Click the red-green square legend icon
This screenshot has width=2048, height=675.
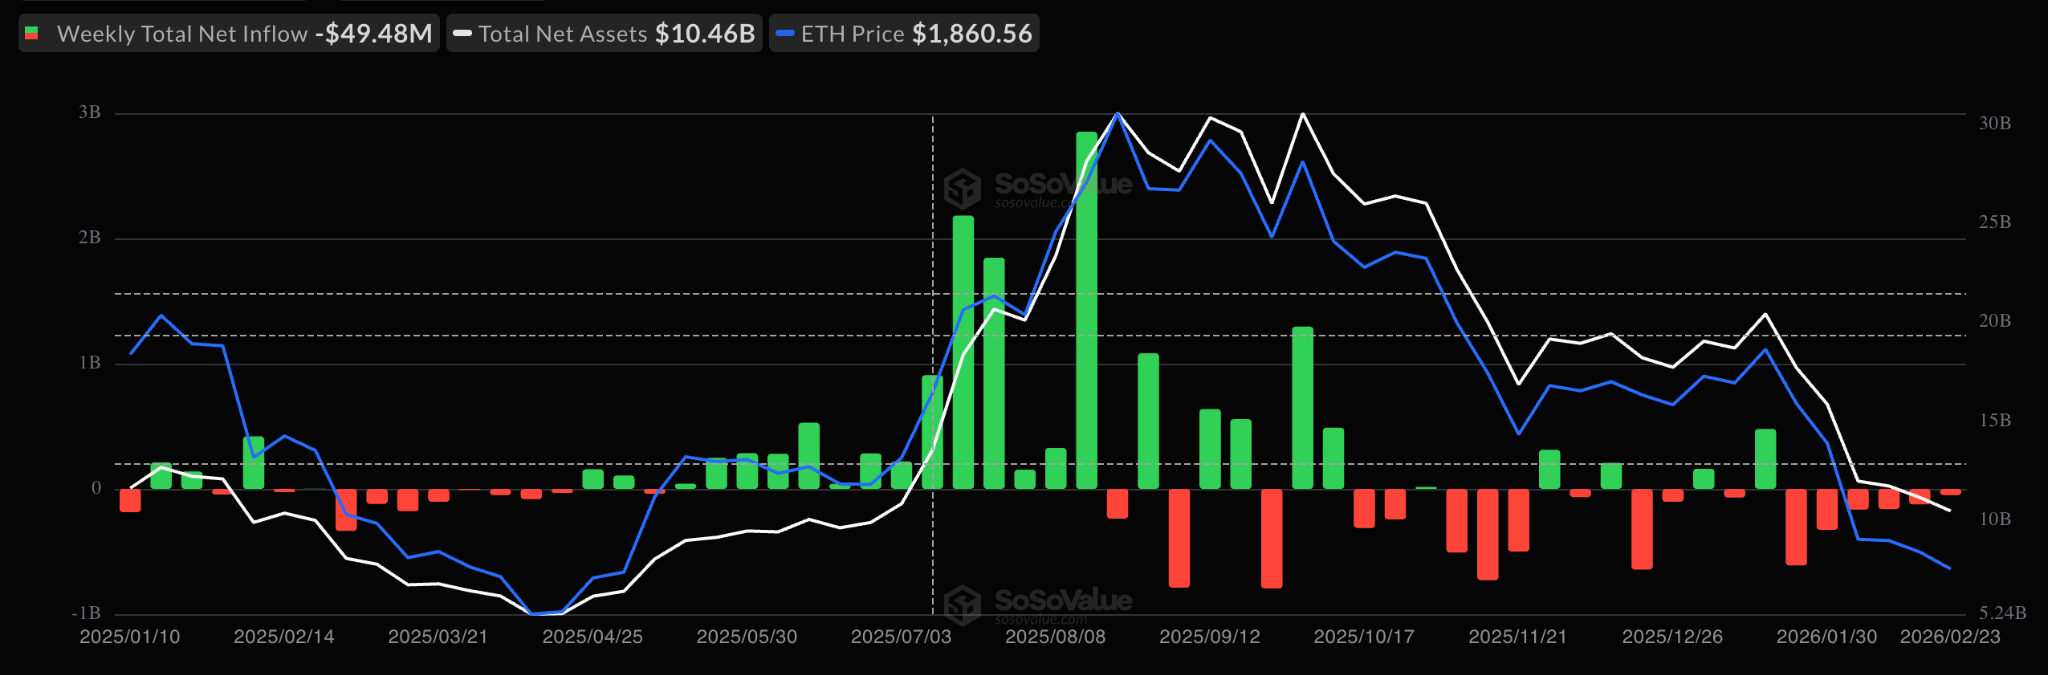click(x=32, y=34)
